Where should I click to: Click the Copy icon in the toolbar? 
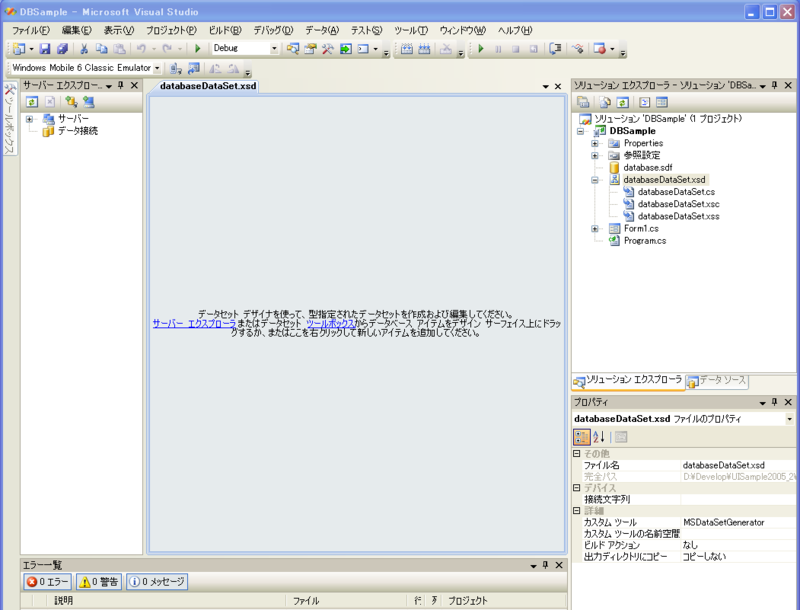102,49
